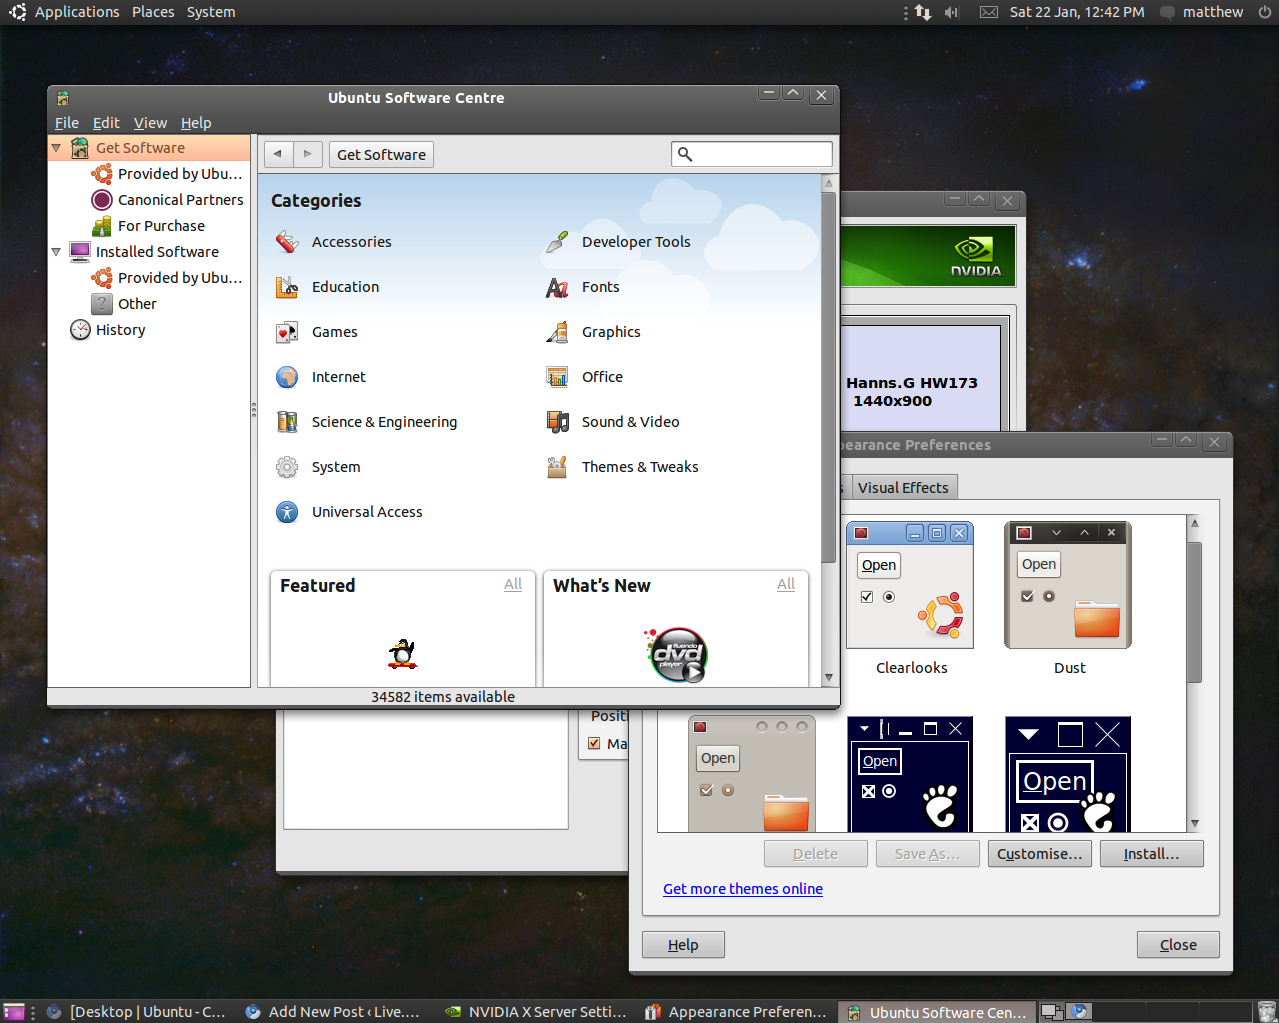Click the clock showing Sat 22 Jan, 12:42 PM
The width and height of the screenshot is (1279, 1023).
(1077, 12)
